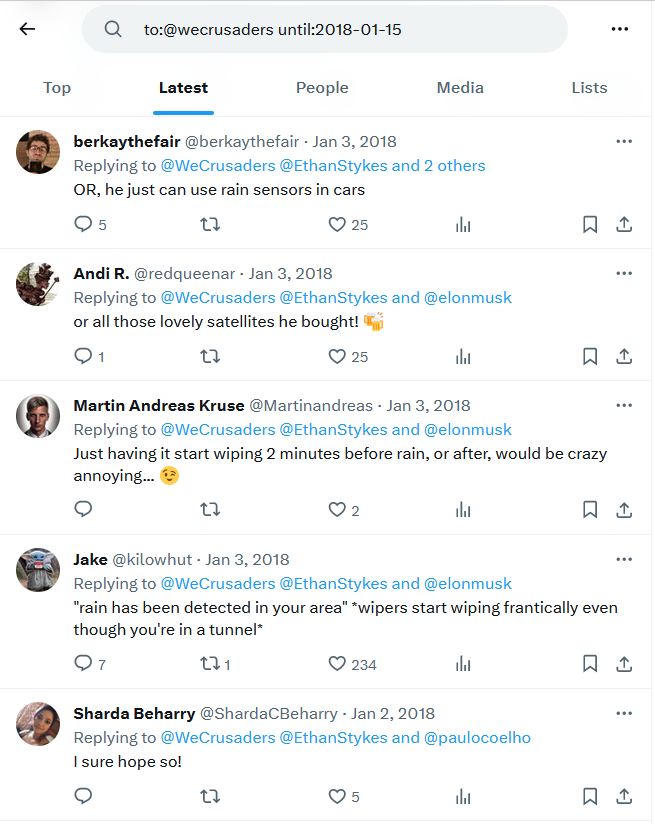Image resolution: width=655 pixels, height=824 pixels.
Task: Retweet Andi R.'s satellites tweet
Action: [x=210, y=357]
